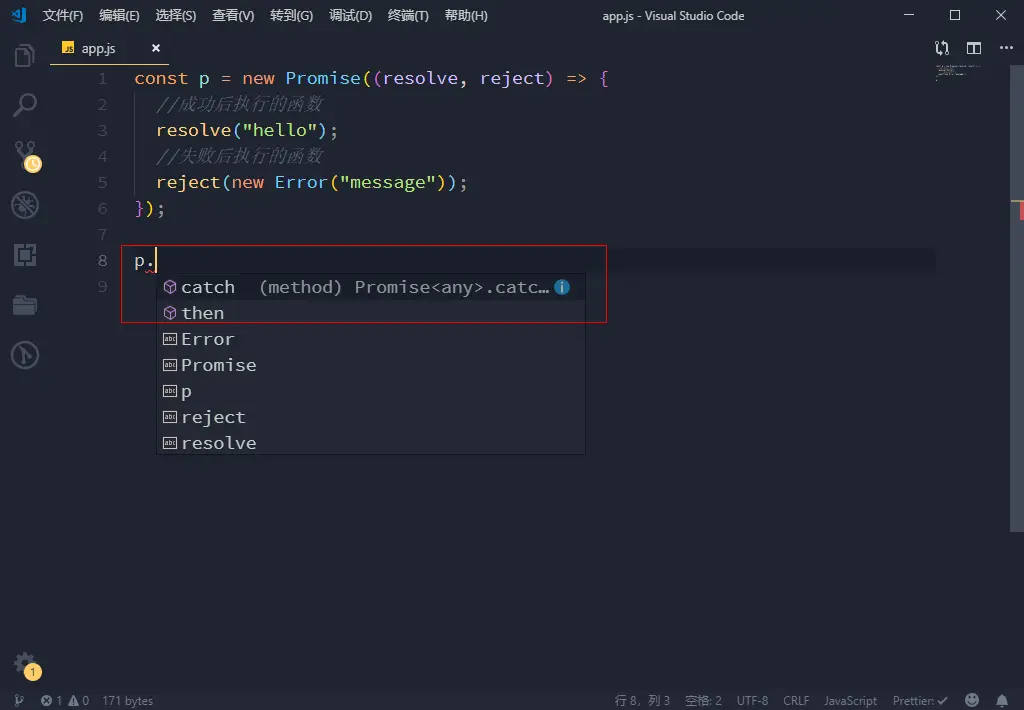
Task: Open the Extensions view icon
Action: pyautogui.click(x=25, y=255)
